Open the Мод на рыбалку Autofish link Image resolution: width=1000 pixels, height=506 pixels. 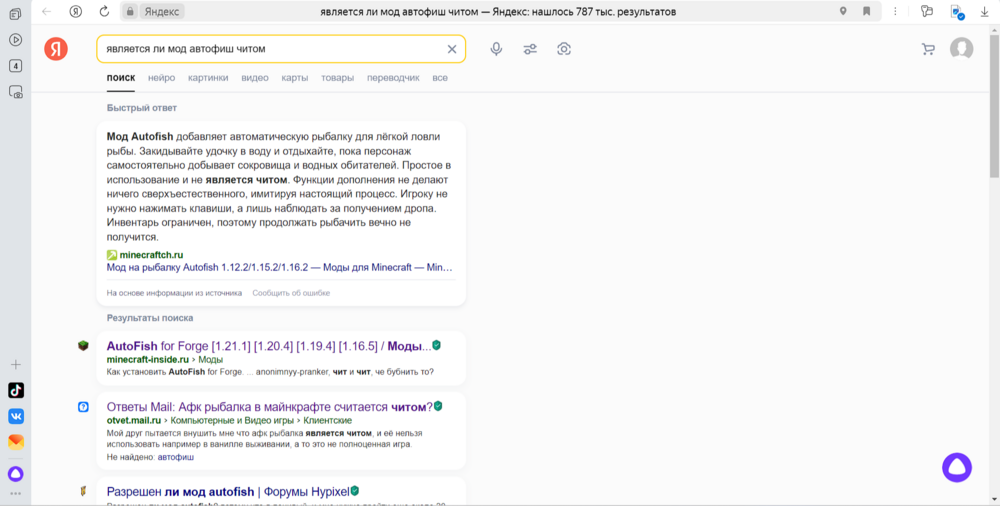click(x=279, y=267)
